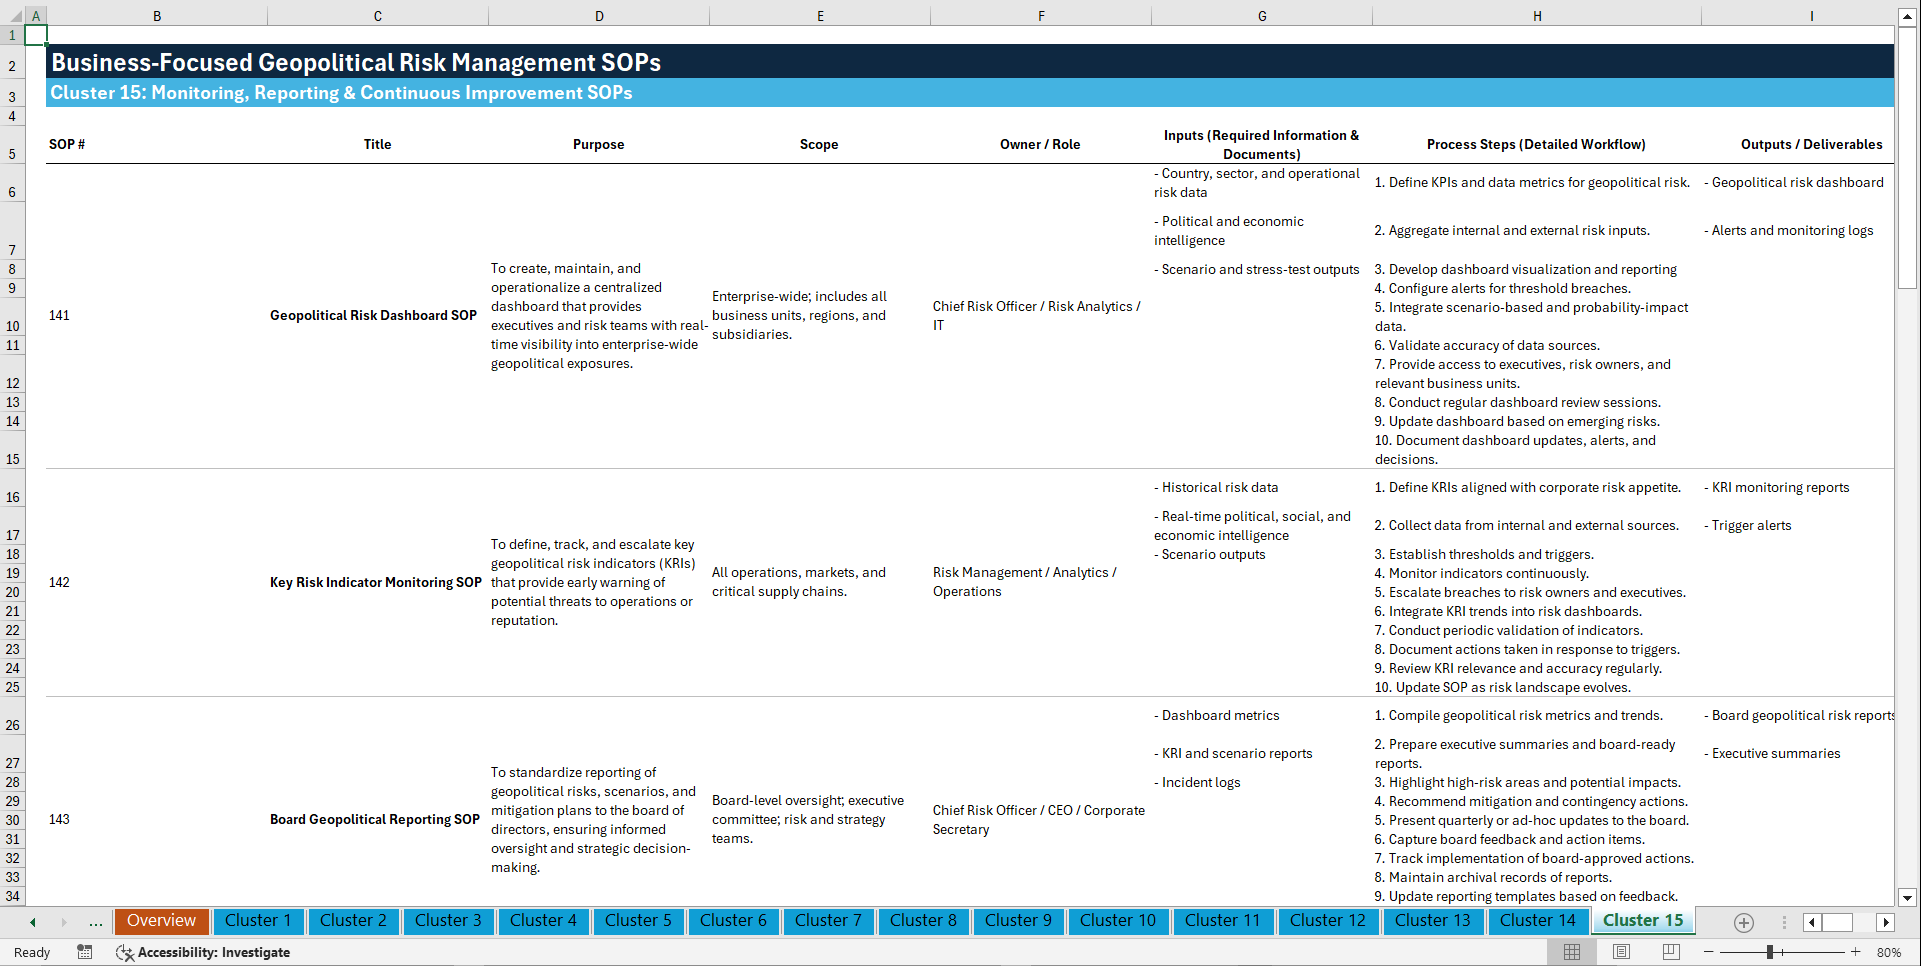
Task: Switch to Page Layout view
Action: click(1621, 952)
